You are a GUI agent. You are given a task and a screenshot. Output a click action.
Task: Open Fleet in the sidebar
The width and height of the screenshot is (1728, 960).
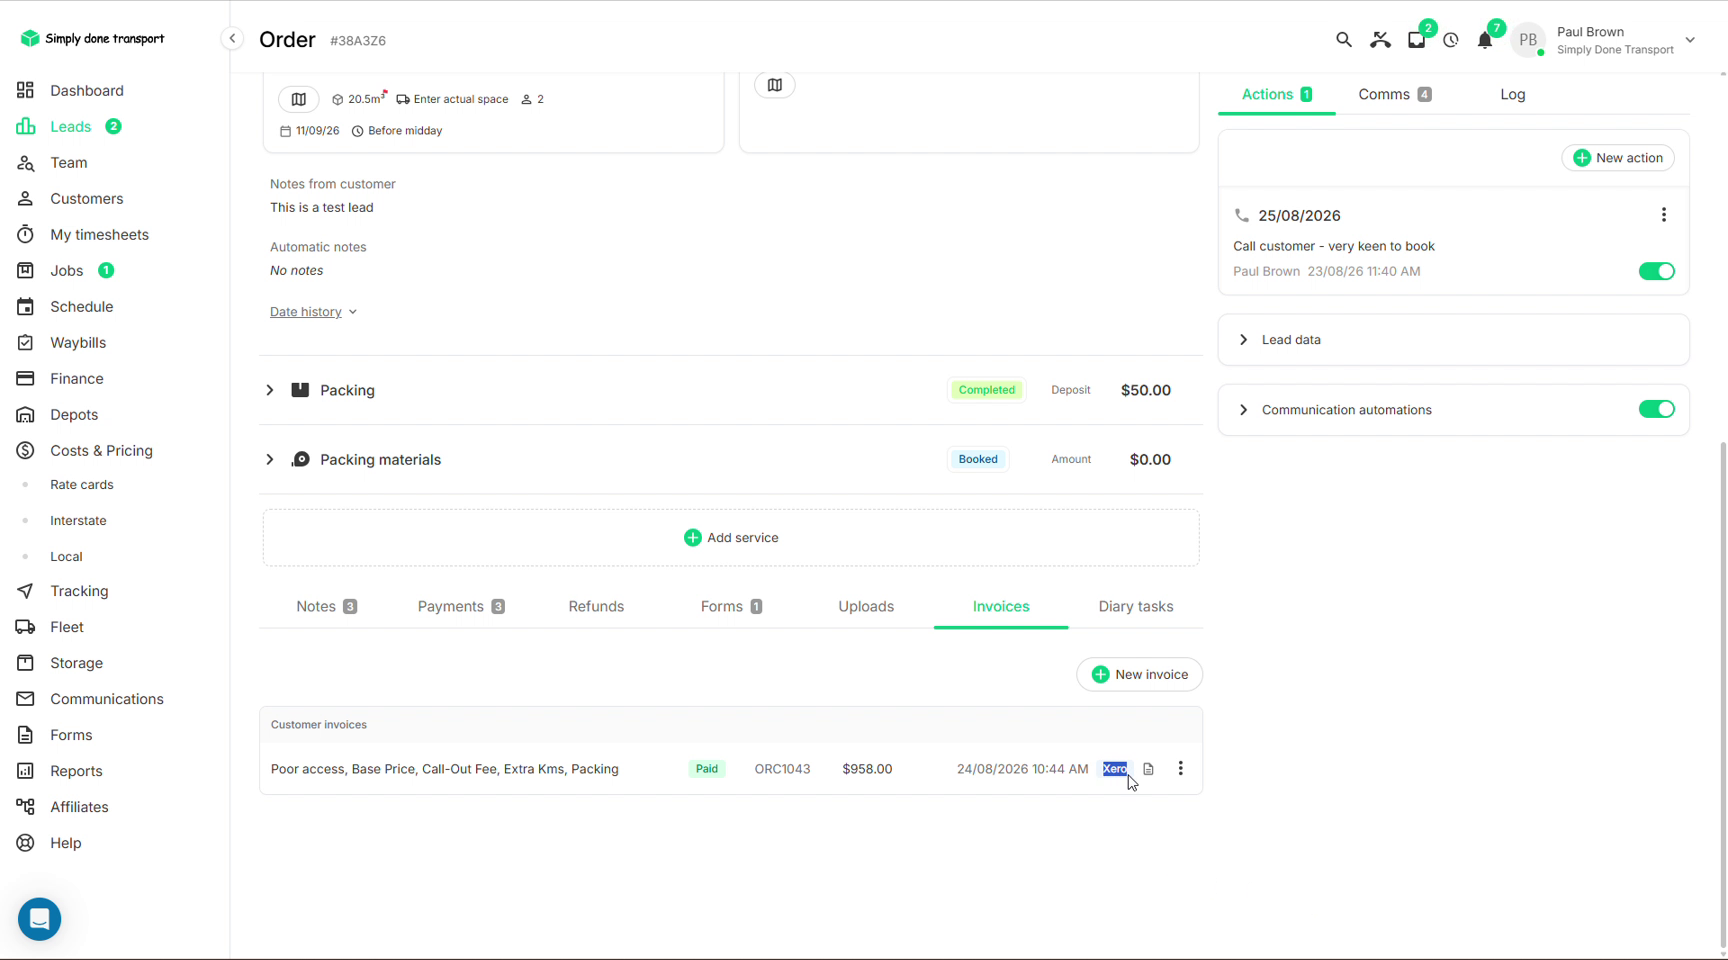click(67, 627)
